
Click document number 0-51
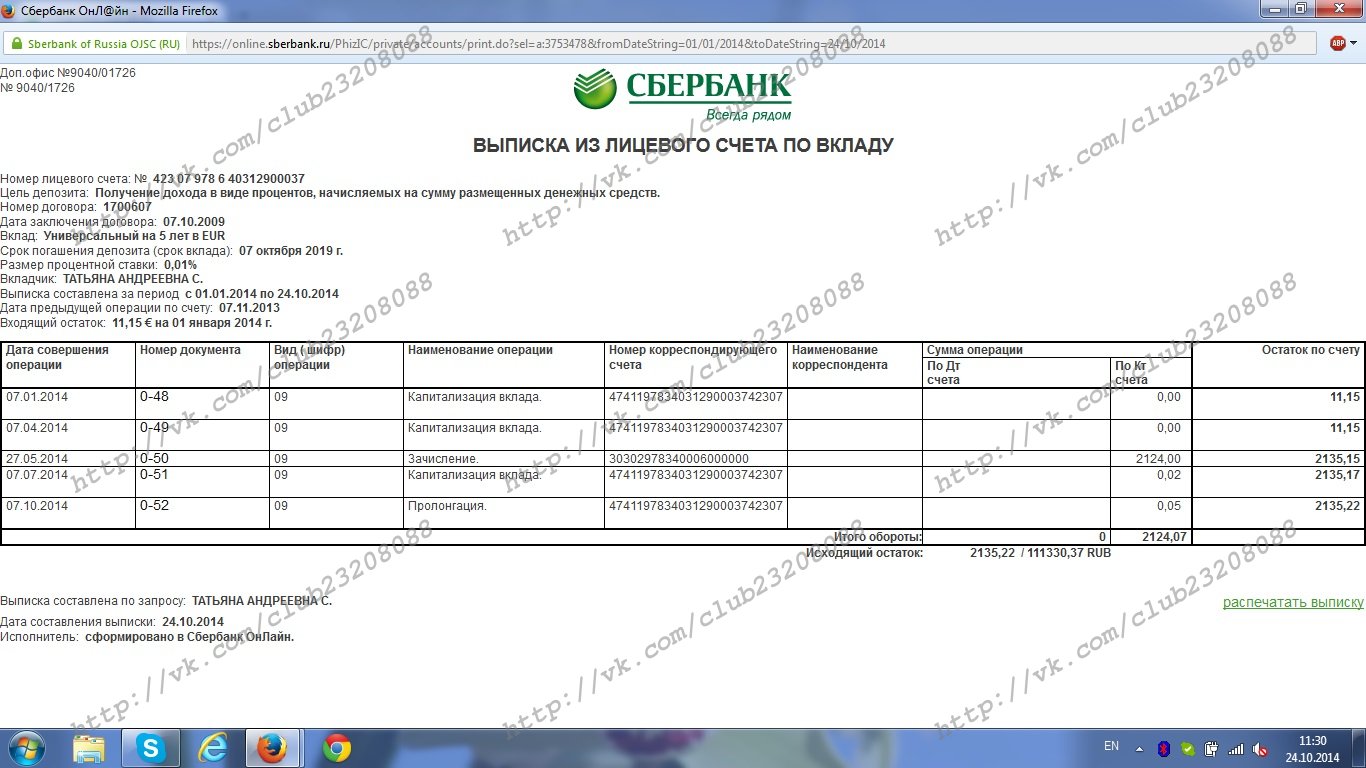154,474
